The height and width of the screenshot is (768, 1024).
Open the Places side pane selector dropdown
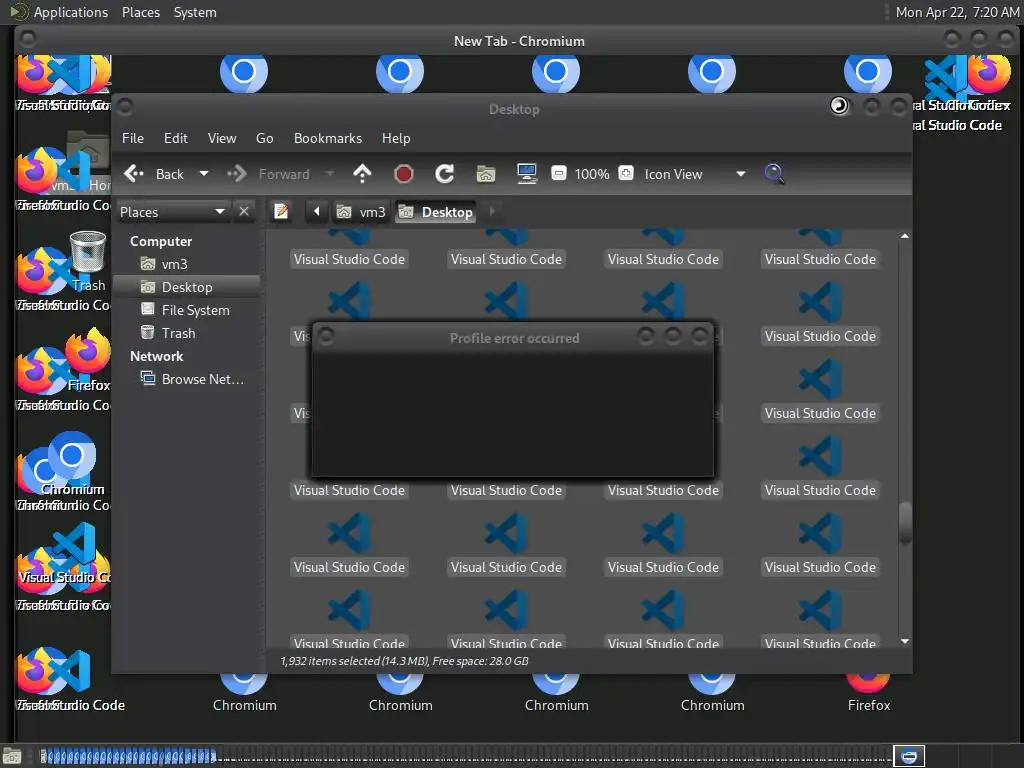tap(173, 212)
